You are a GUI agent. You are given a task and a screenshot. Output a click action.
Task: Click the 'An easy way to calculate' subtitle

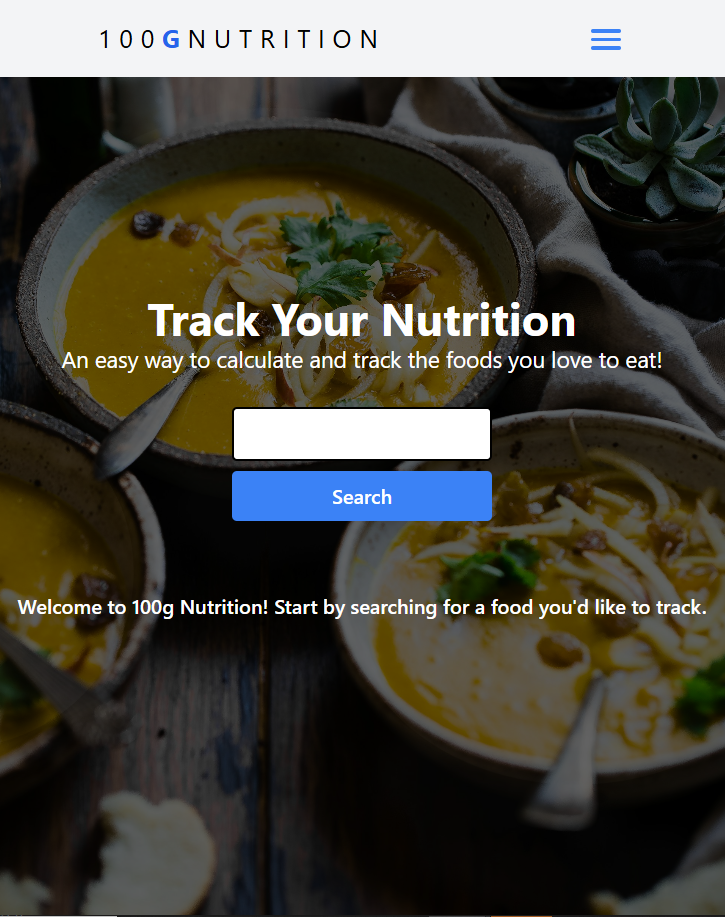[362, 360]
